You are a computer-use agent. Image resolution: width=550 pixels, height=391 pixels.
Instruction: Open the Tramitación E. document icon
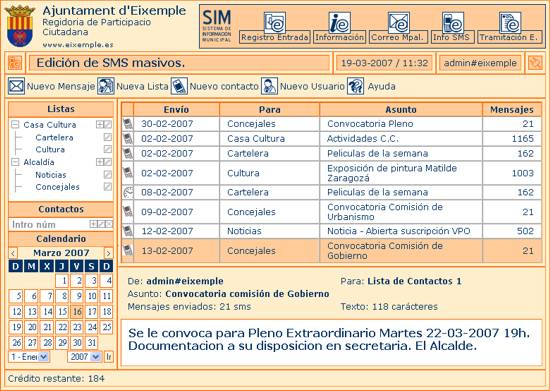[x=510, y=22]
